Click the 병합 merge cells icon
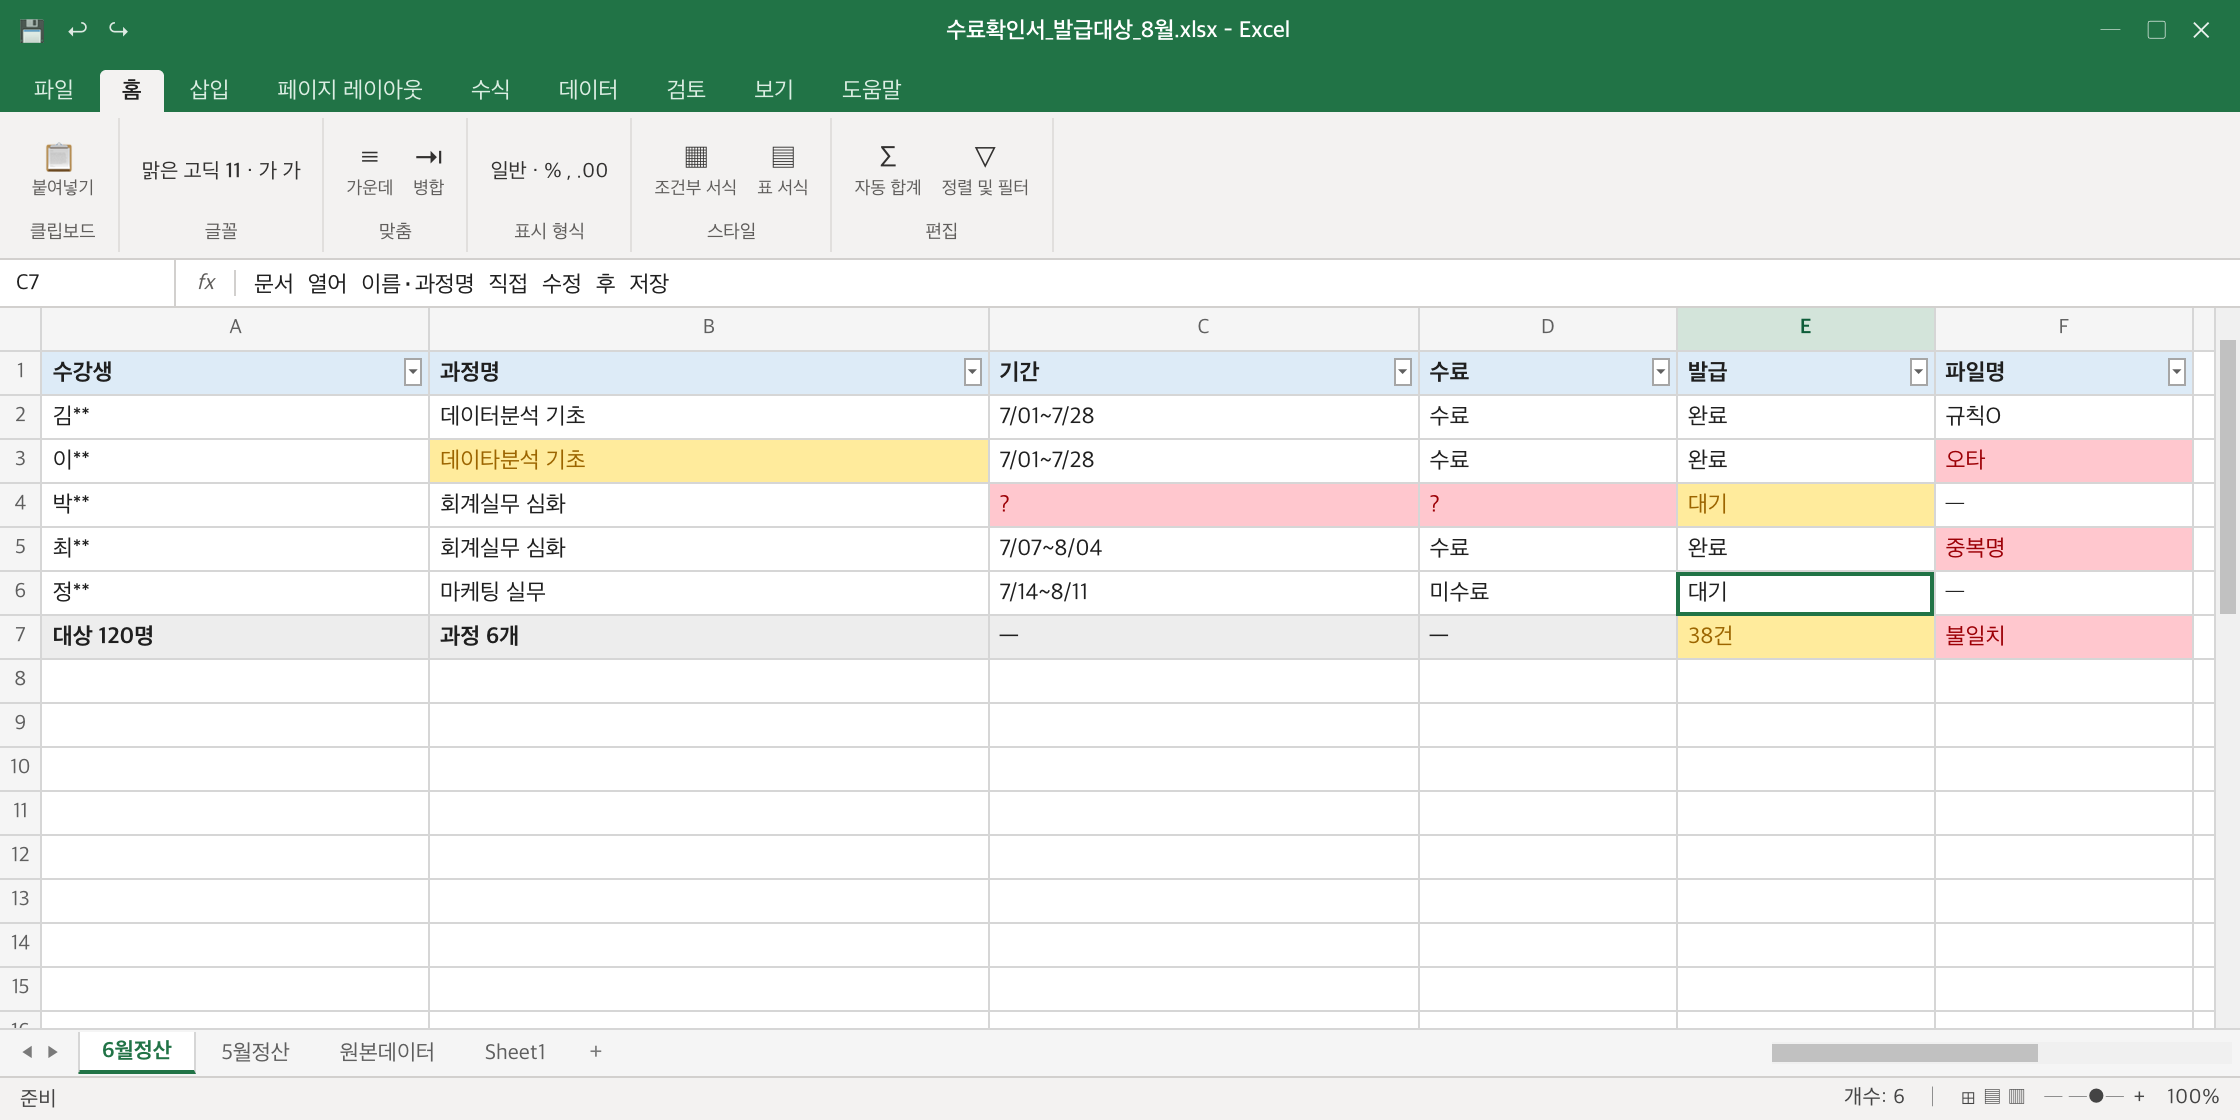The height and width of the screenshot is (1120, 2240). (x=428, y=157)
